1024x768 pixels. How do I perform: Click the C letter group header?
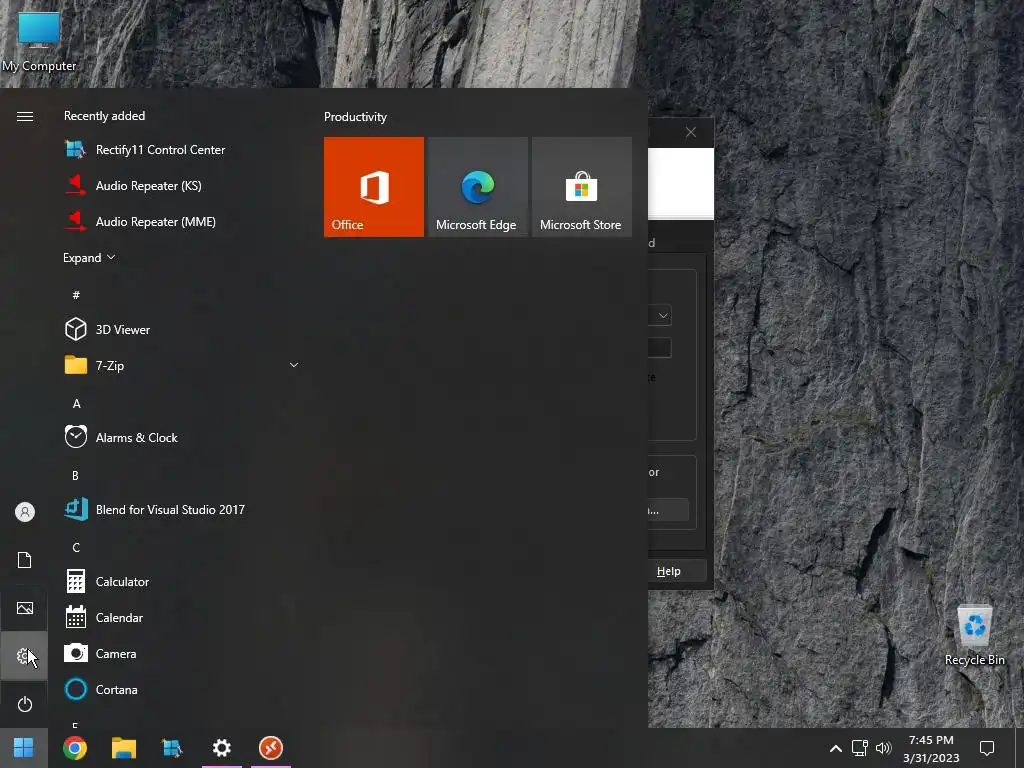point(76,547)
